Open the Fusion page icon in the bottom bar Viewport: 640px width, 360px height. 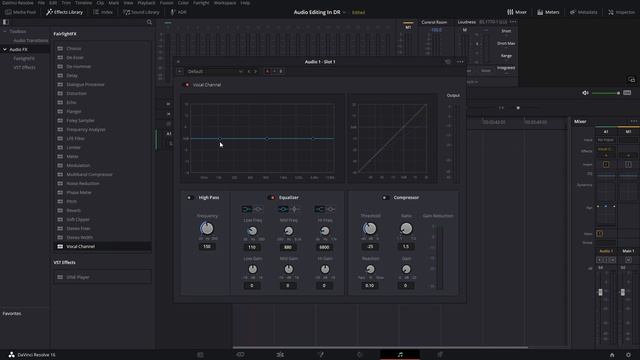pos(320,355)
